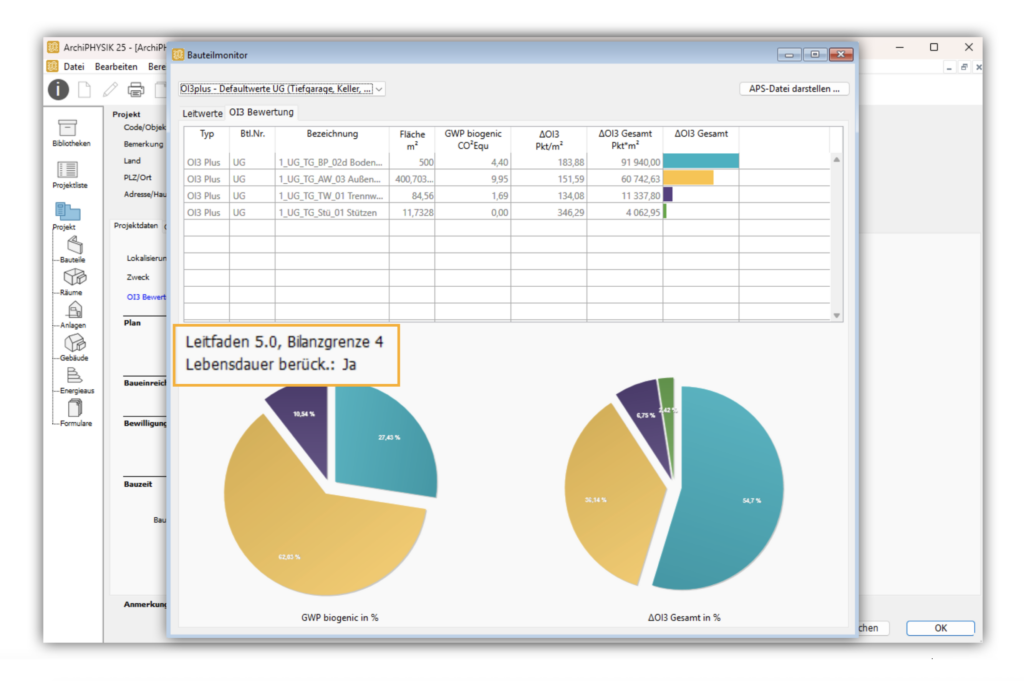Close the Bauteilmonitor window
Viewport: 1024px width, 681px height.
[841, 55]
